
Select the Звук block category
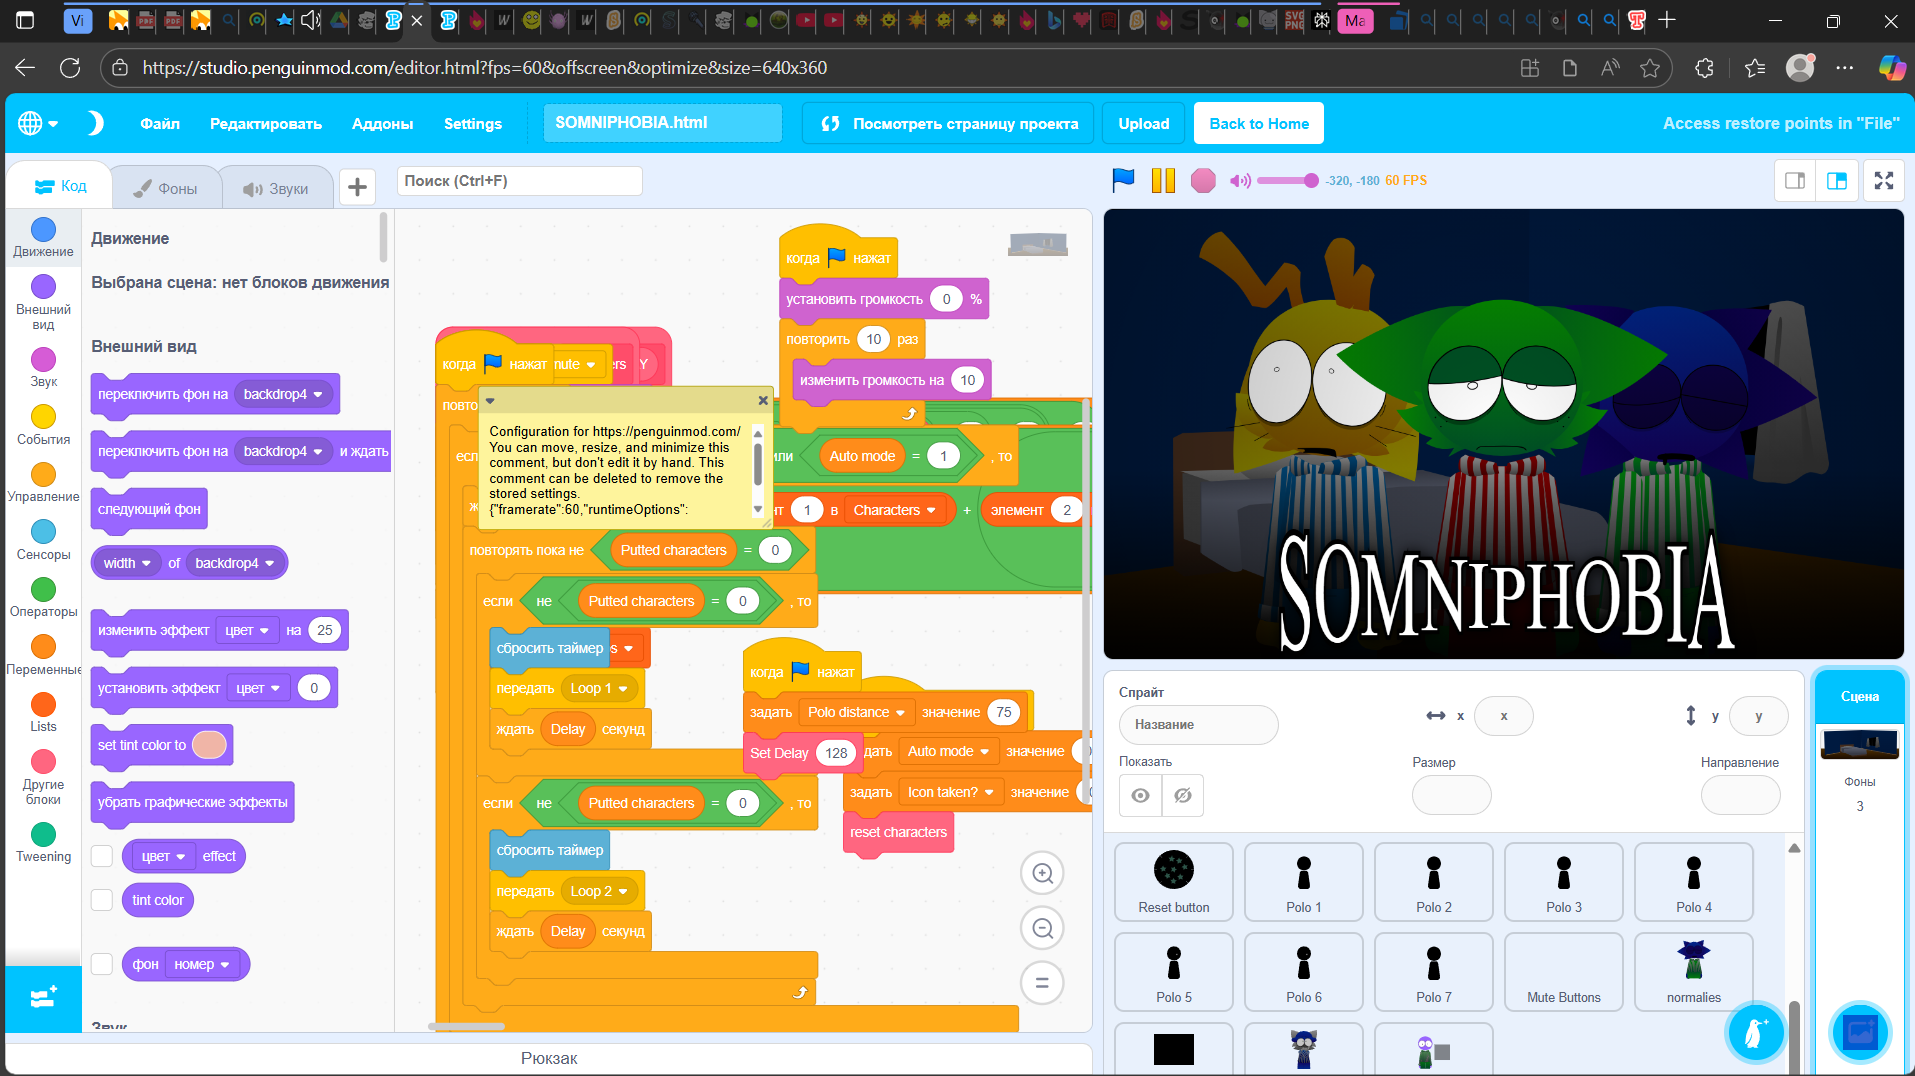click(43, 367)
